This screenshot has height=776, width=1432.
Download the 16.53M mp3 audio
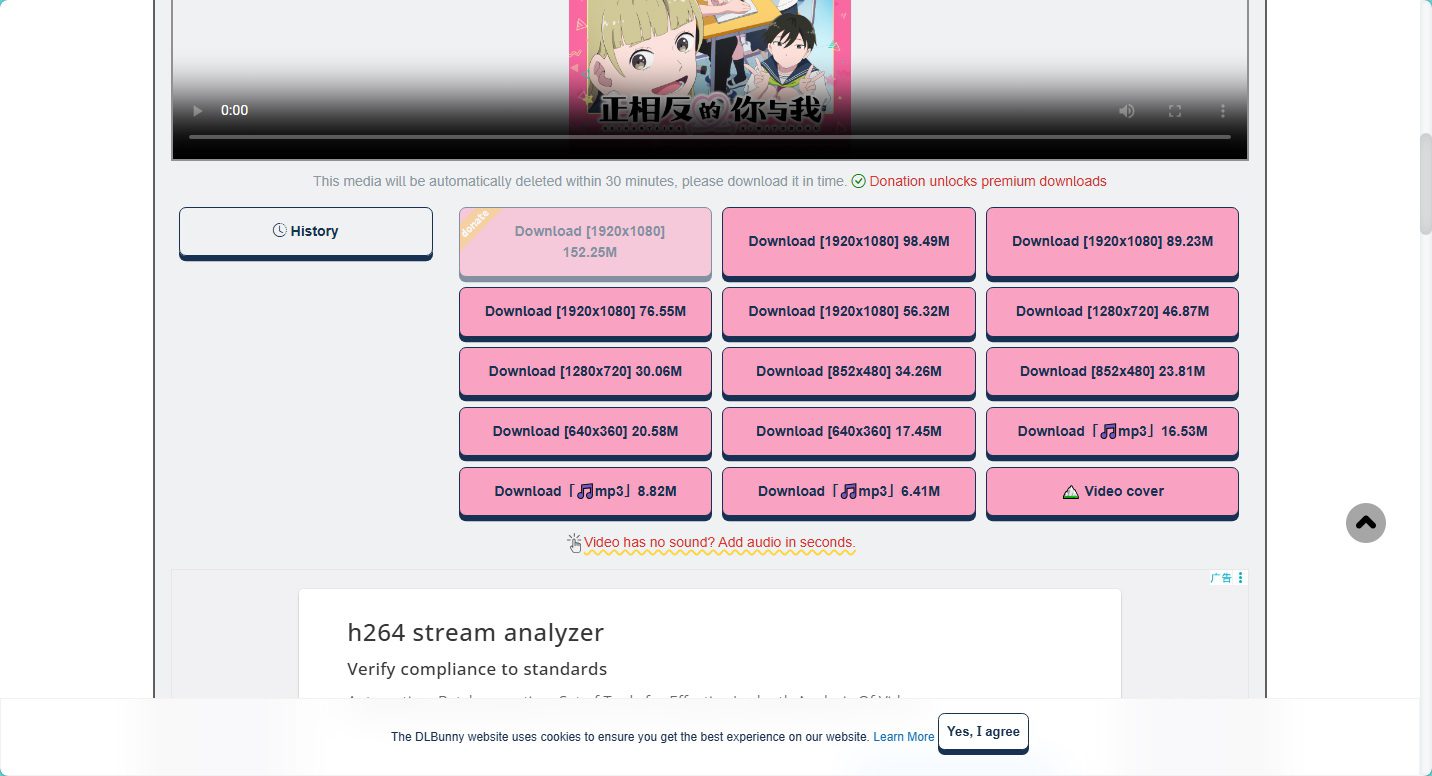coord(1112,431)
